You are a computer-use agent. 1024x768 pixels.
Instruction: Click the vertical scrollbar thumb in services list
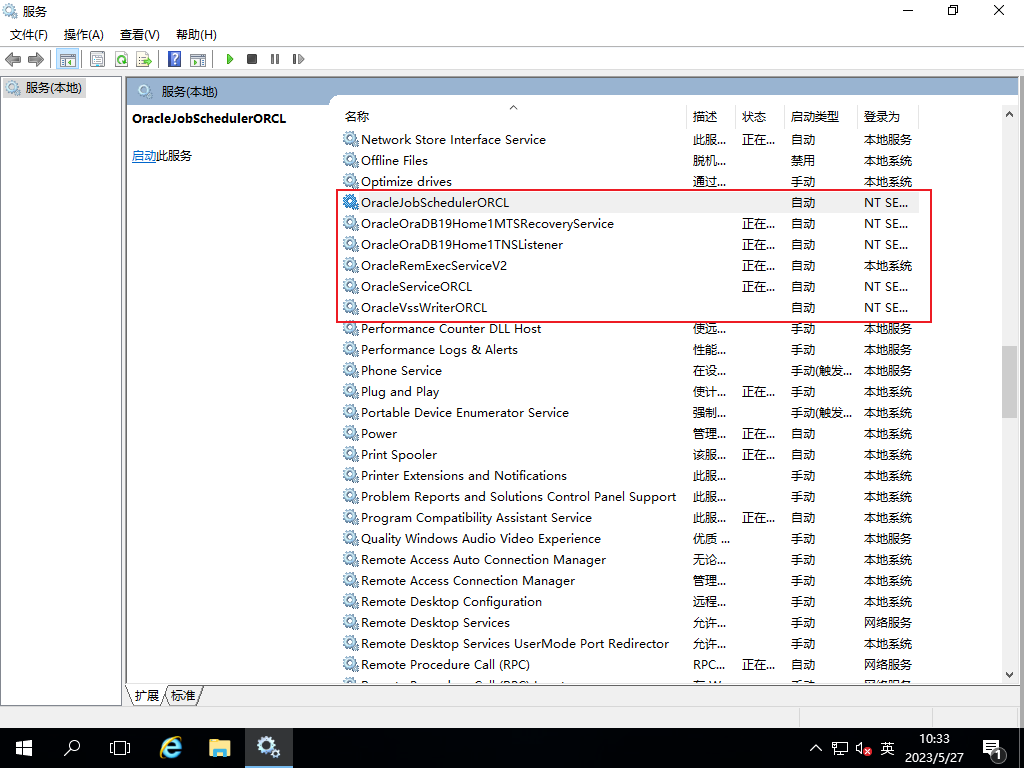point(1009,381)
